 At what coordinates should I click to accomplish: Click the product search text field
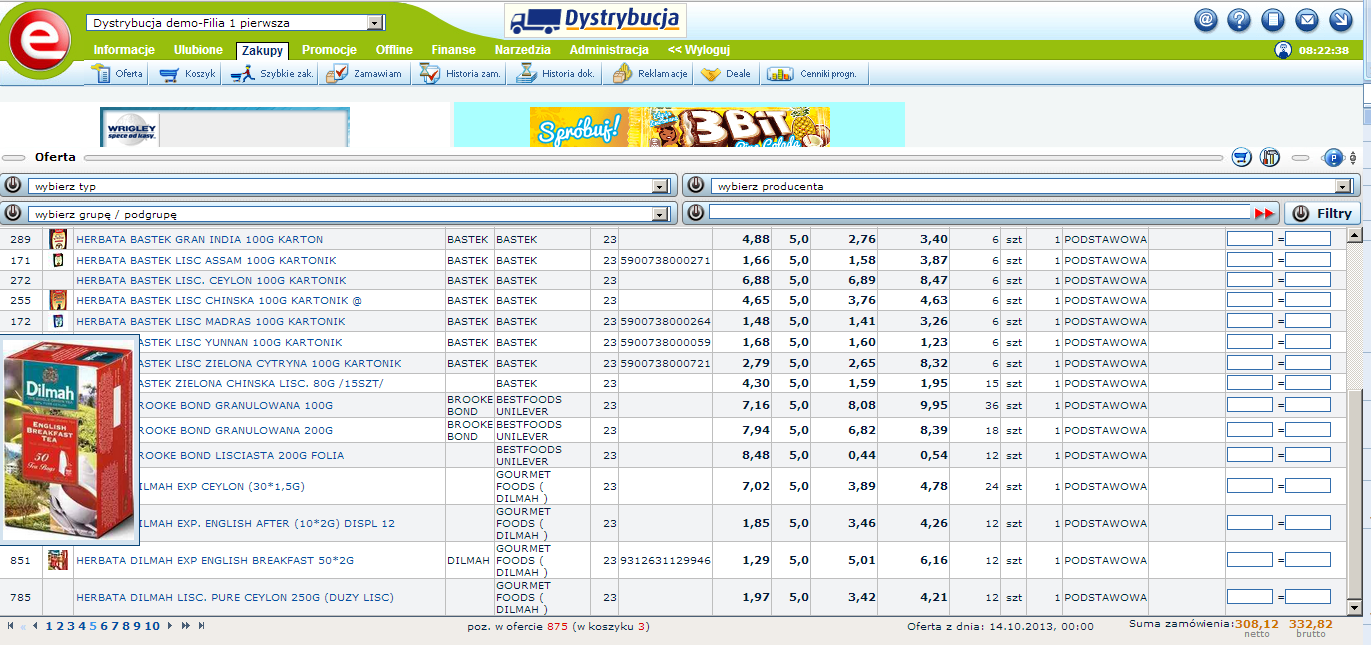tap(979, 212)
